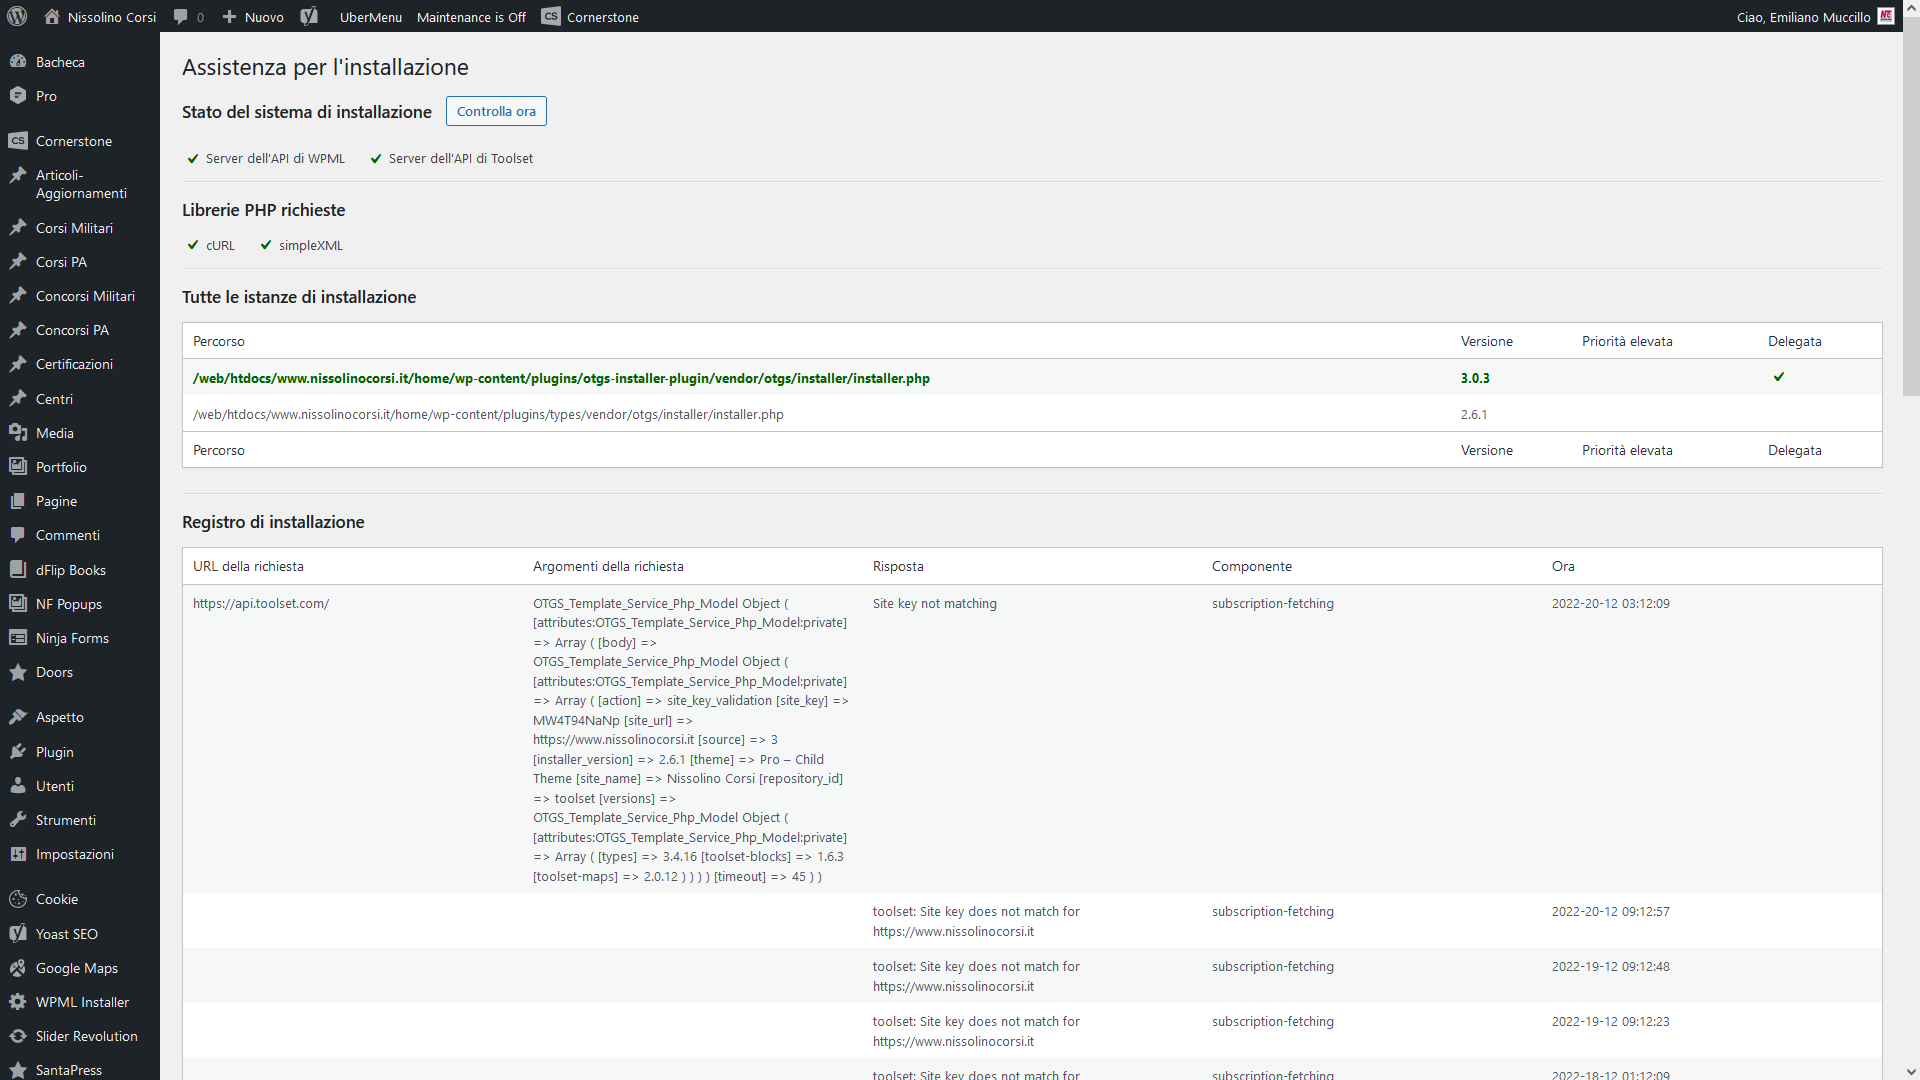1920x1080 pixels.
Task: Select Ninja Forms in the sidebar menu
Action: coord(72,638)
